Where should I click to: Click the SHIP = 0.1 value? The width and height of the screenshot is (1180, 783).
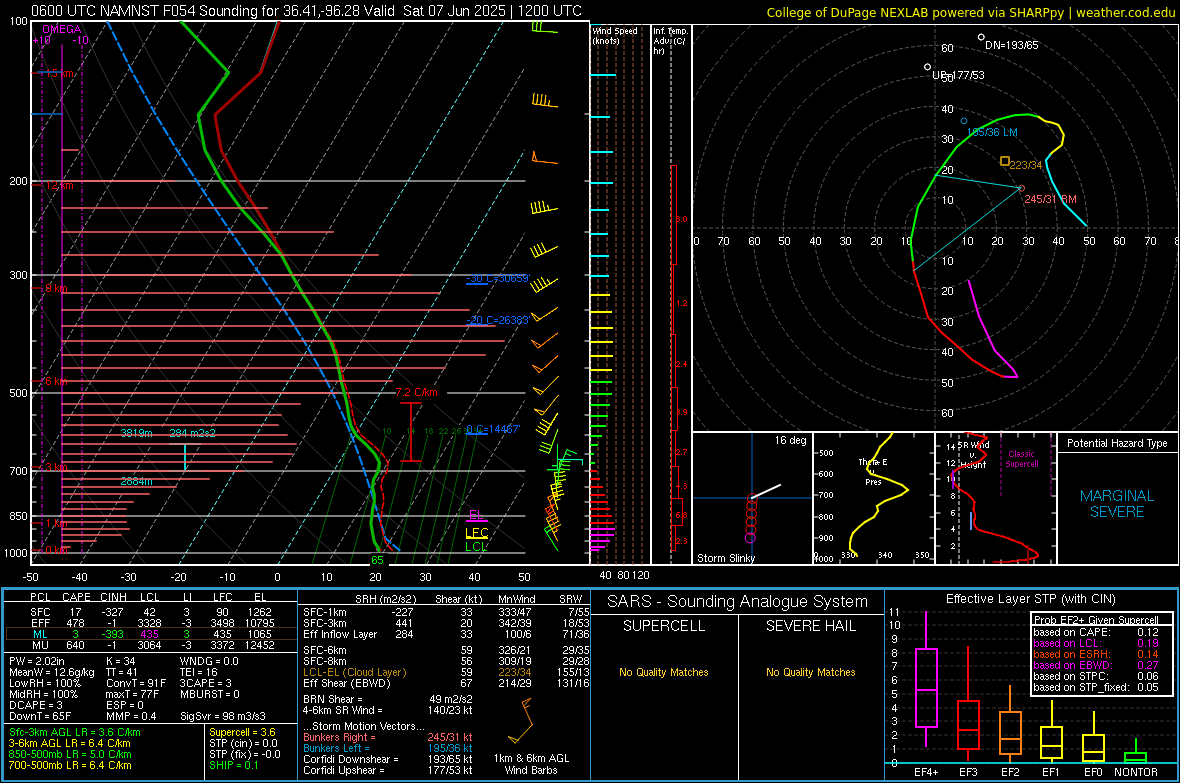[x=233, y=765]
